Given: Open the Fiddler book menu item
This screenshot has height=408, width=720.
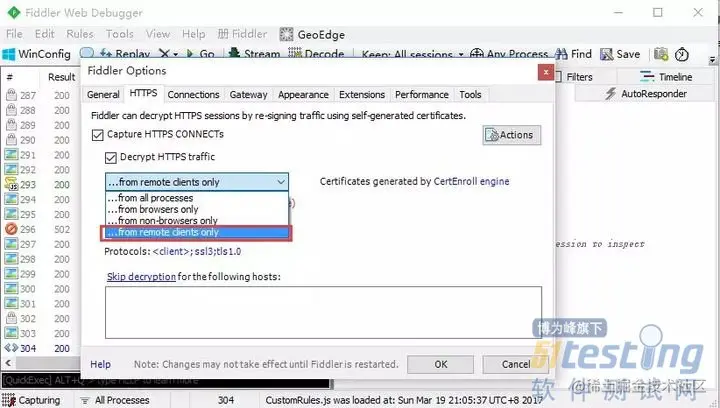Looking at the screenshot, I should tap(242, 34).
